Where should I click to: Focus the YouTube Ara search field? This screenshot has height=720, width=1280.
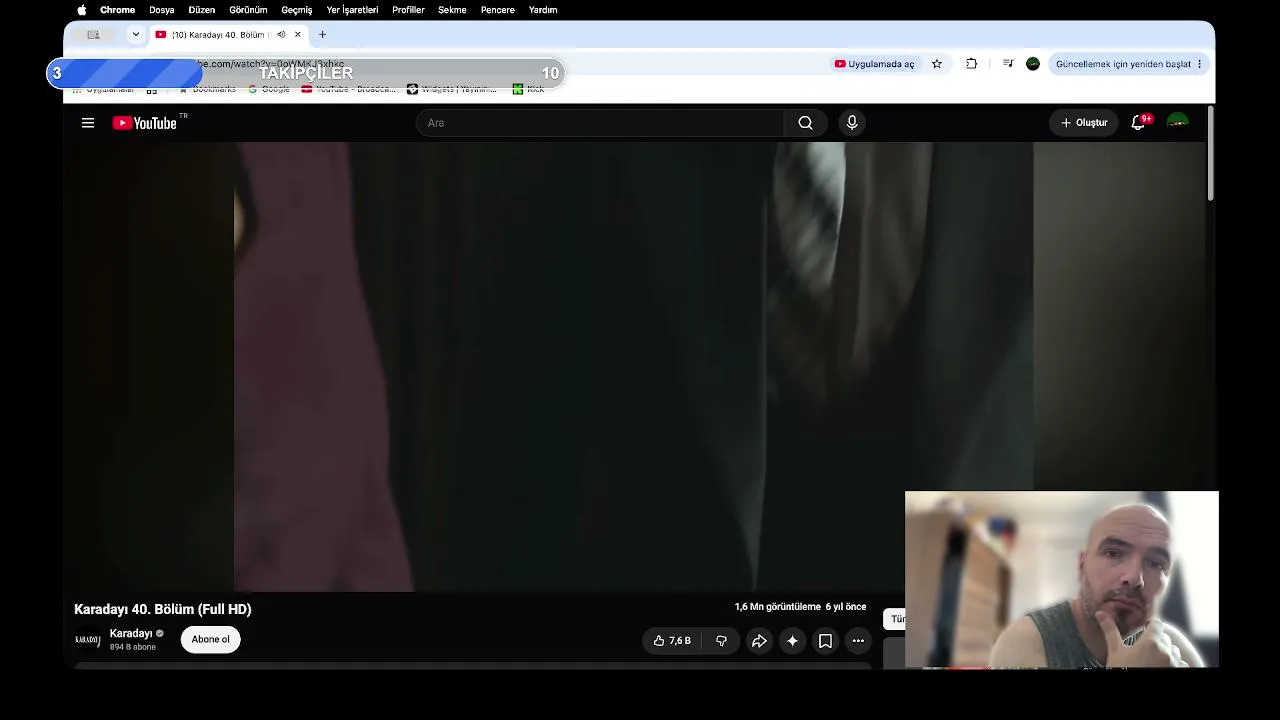(x=600, y=123)
